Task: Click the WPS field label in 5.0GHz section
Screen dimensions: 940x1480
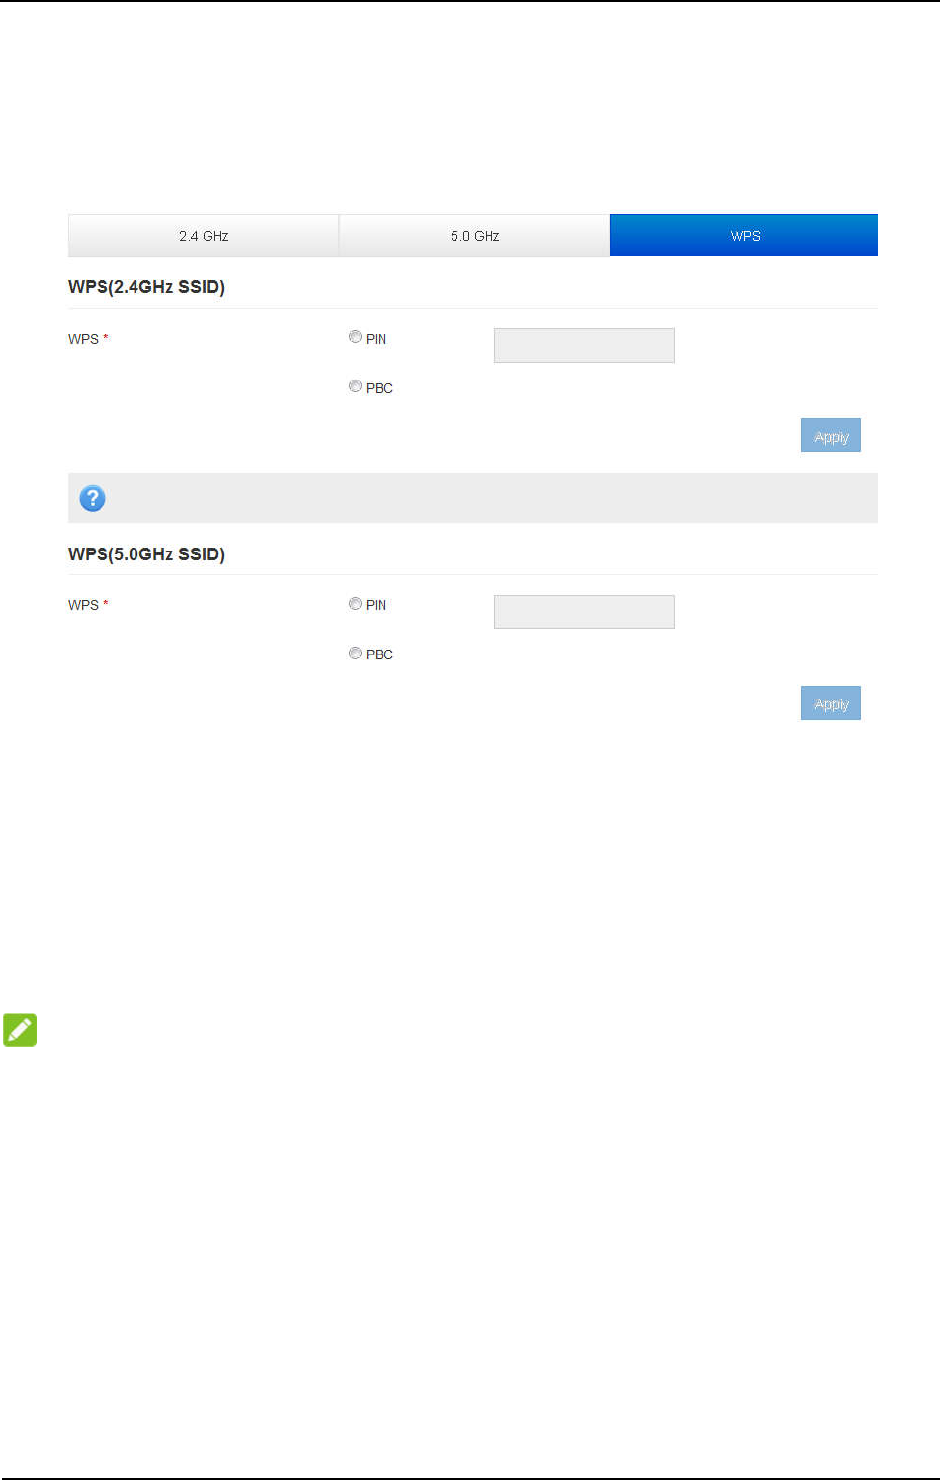Action: point(83,605)
